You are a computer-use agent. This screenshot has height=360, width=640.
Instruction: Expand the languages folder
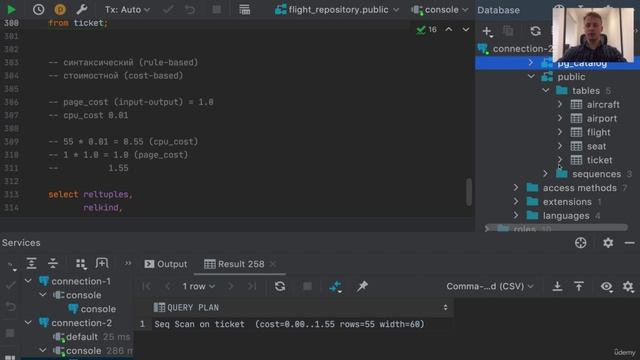(516, 216)
